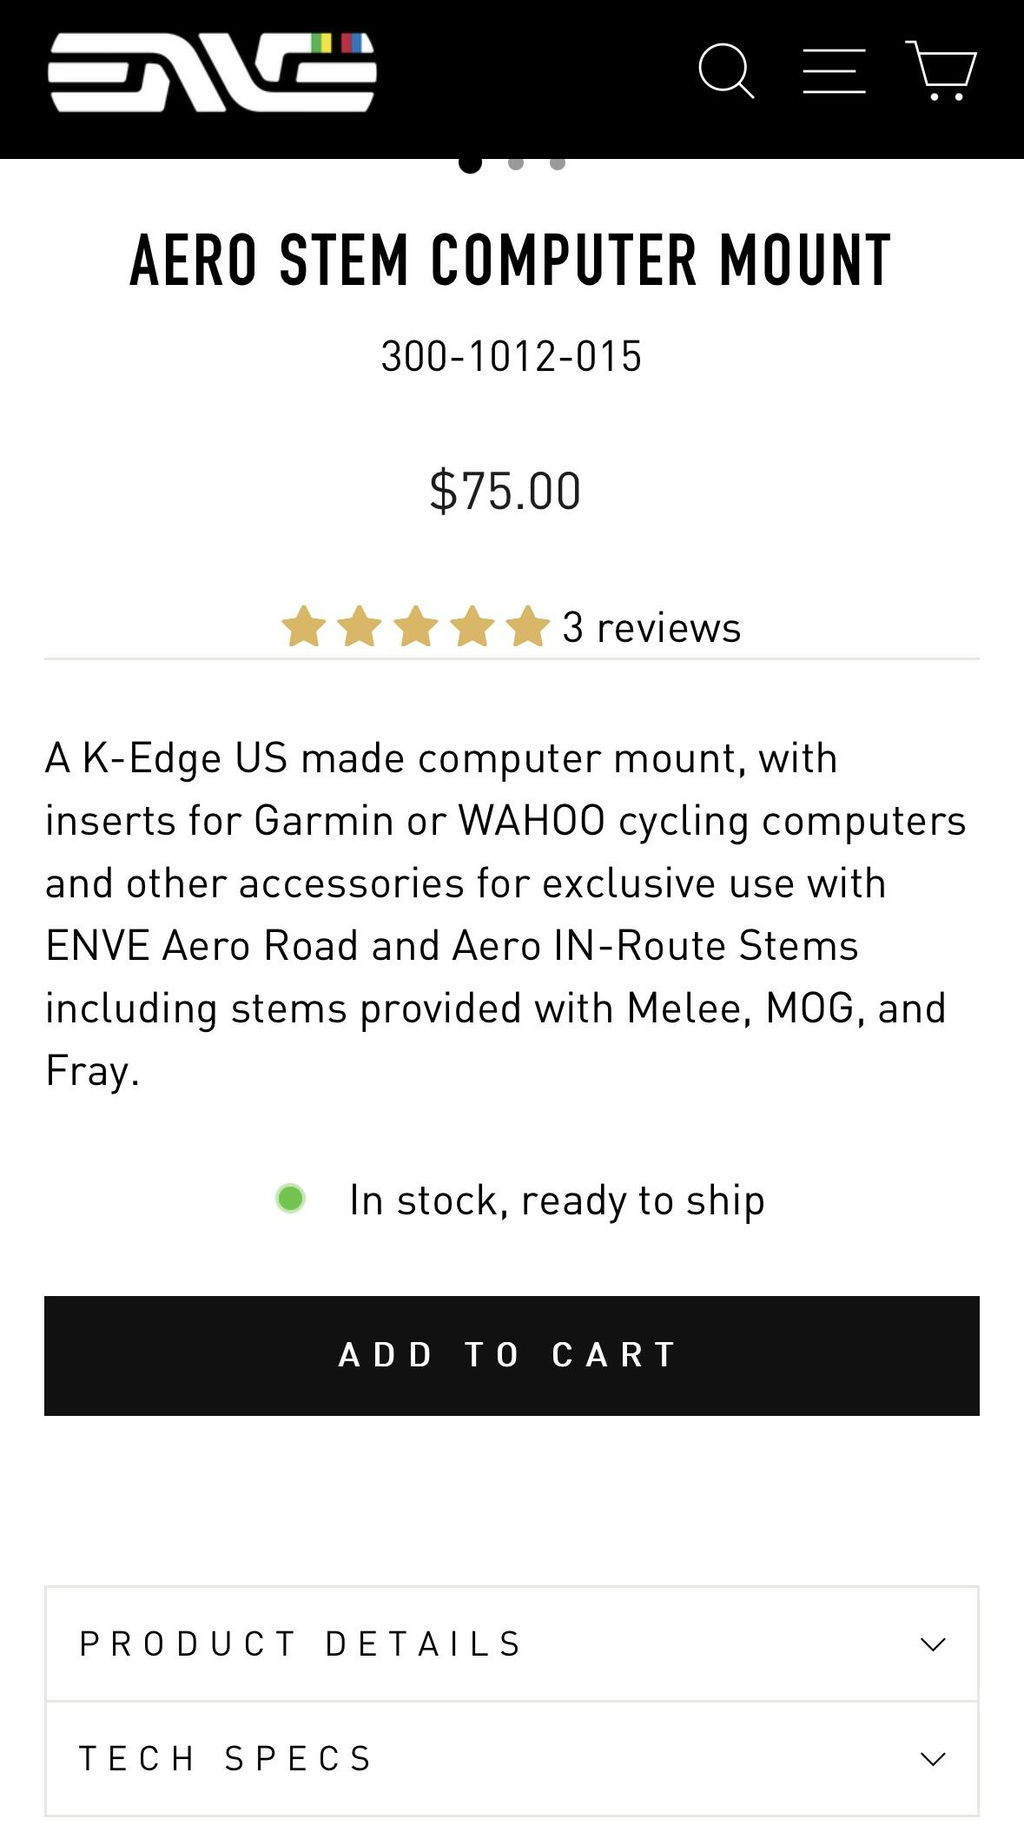The width and height of the screenshot is (1024, 1832).
Task: Open the 3 reviews link
Action: 651,628
